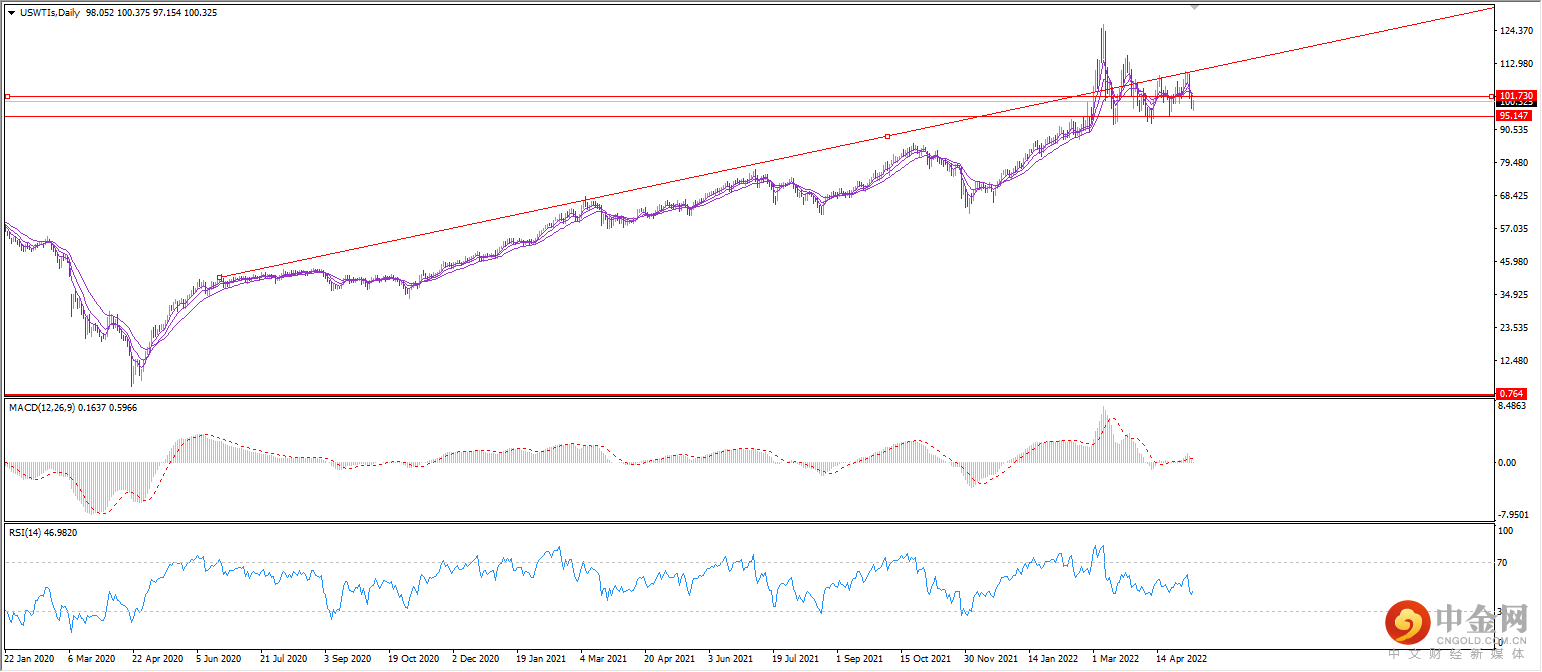This screenshot has width=1542, height=672.
Task: Click the 19 Jul 2021 date label
Action: [x=798, y=660]
